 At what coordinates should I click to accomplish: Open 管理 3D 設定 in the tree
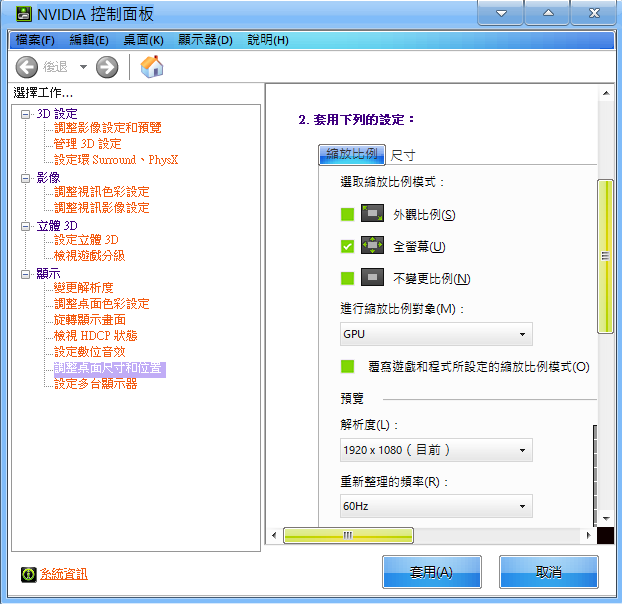click(x=87, y=144)
